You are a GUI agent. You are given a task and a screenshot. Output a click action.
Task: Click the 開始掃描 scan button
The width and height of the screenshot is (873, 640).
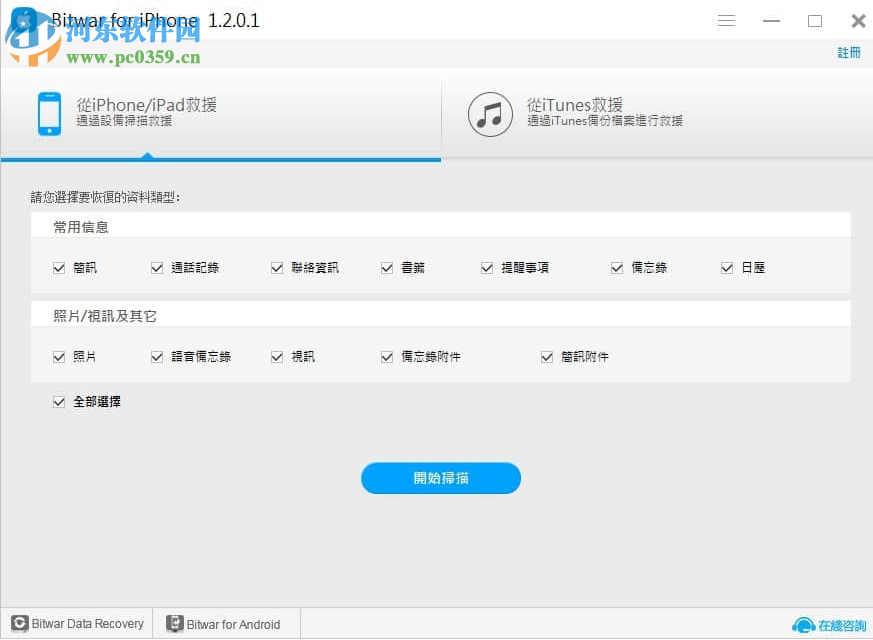[x=440, y=478]
